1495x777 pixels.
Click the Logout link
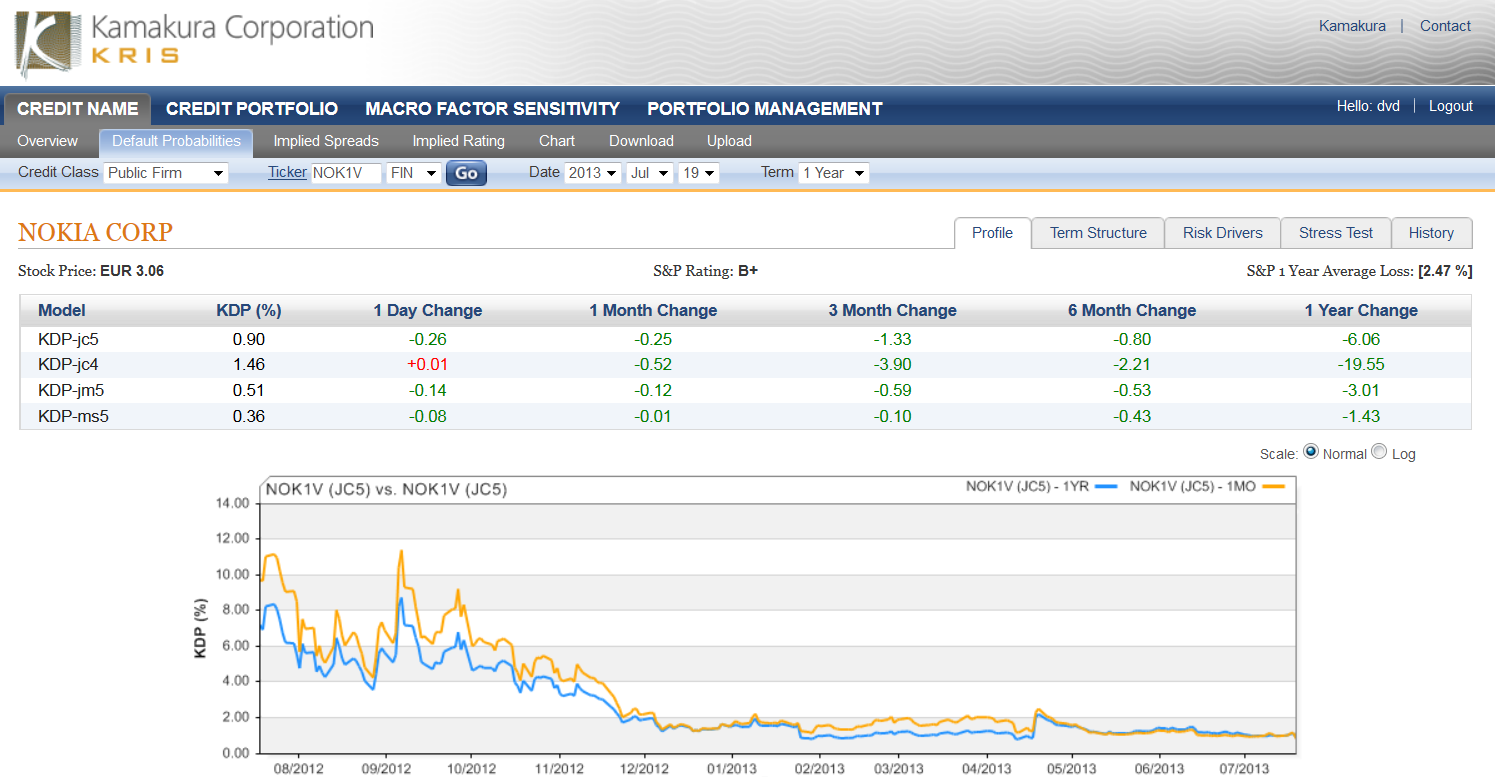tap(1450, 106)
